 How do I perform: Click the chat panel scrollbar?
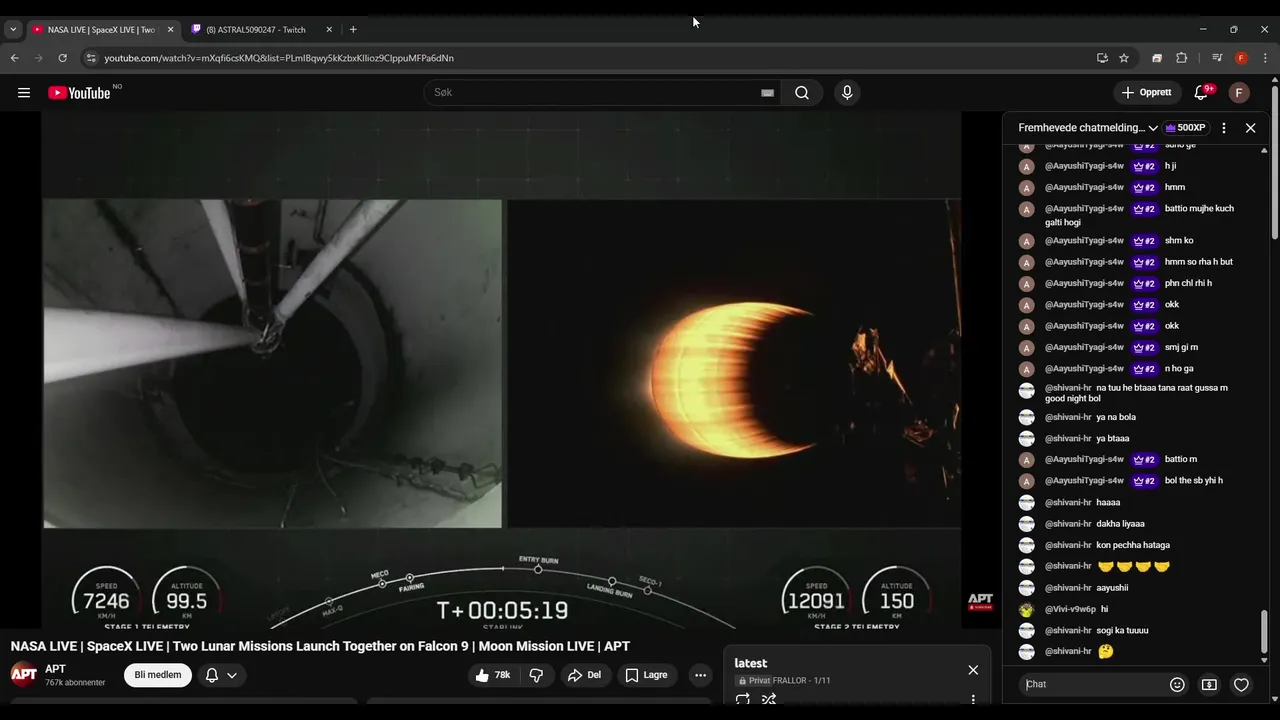[x=1264, y=631]
